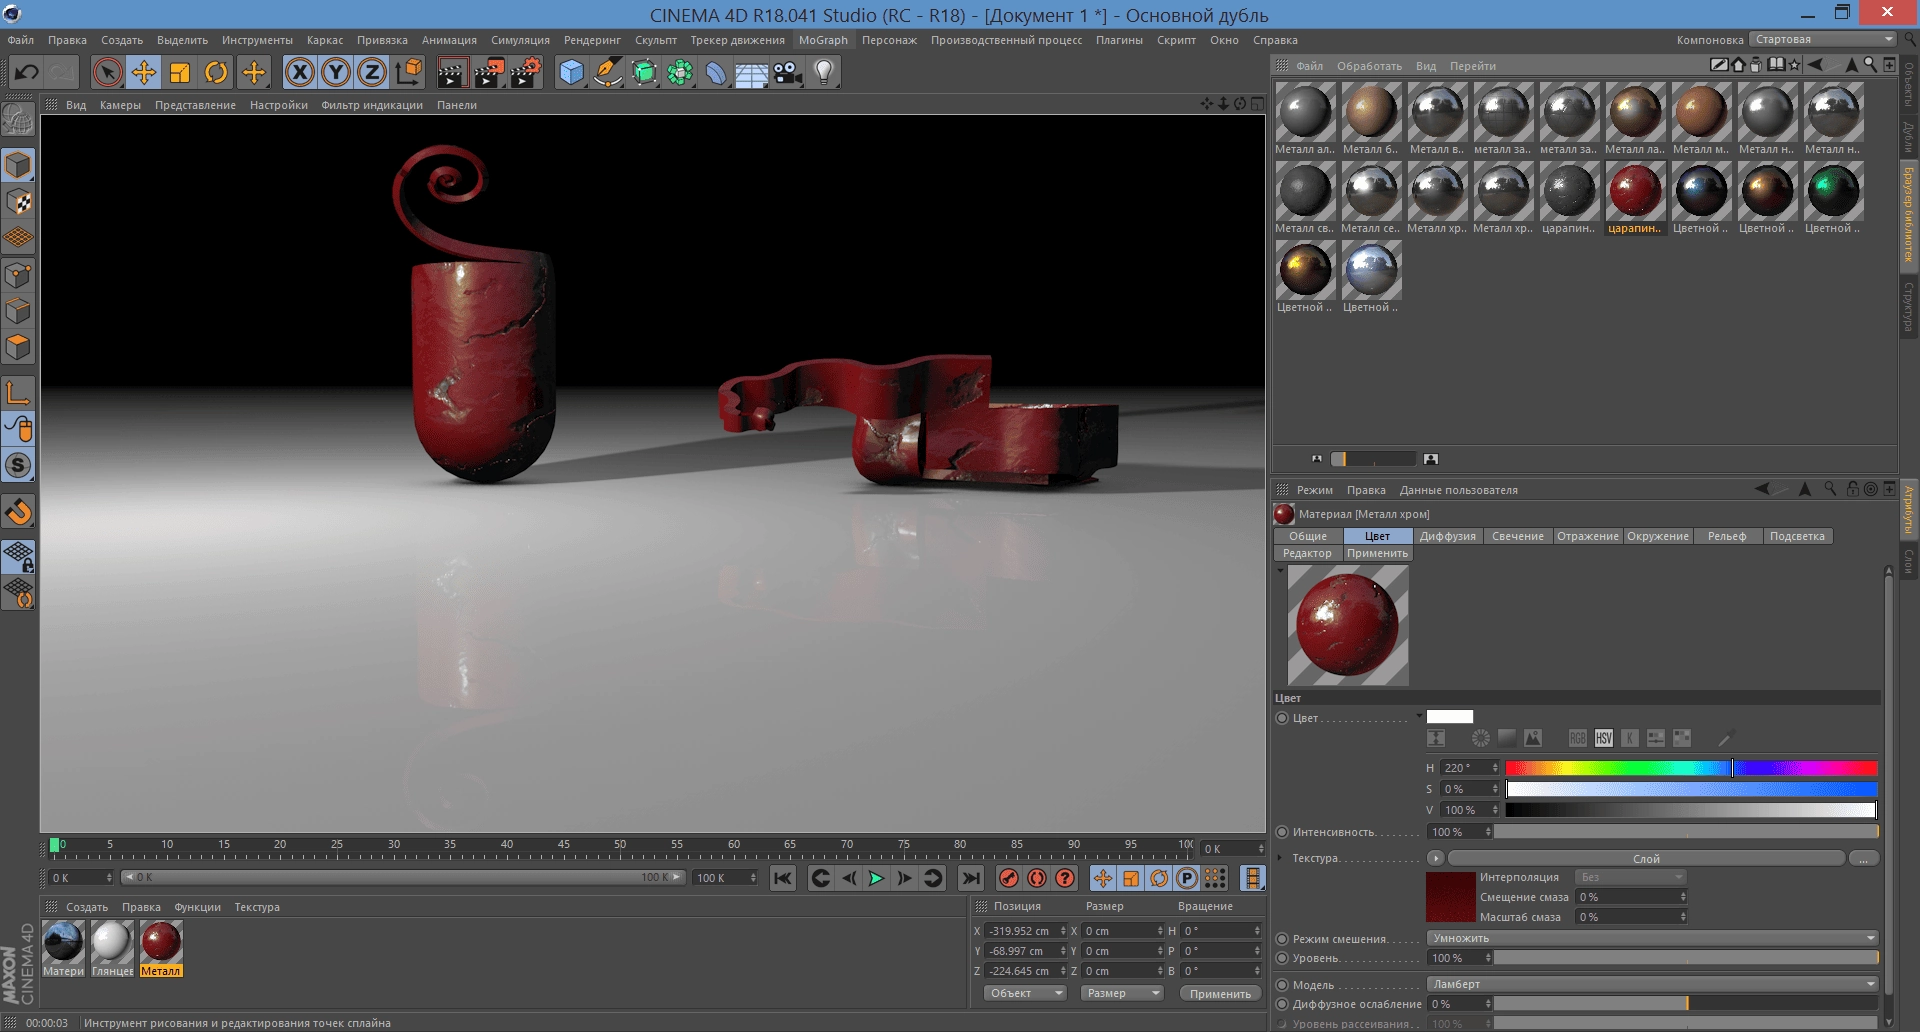Open Режим смешения dropdown Умножить

[x=1652, y=938]
